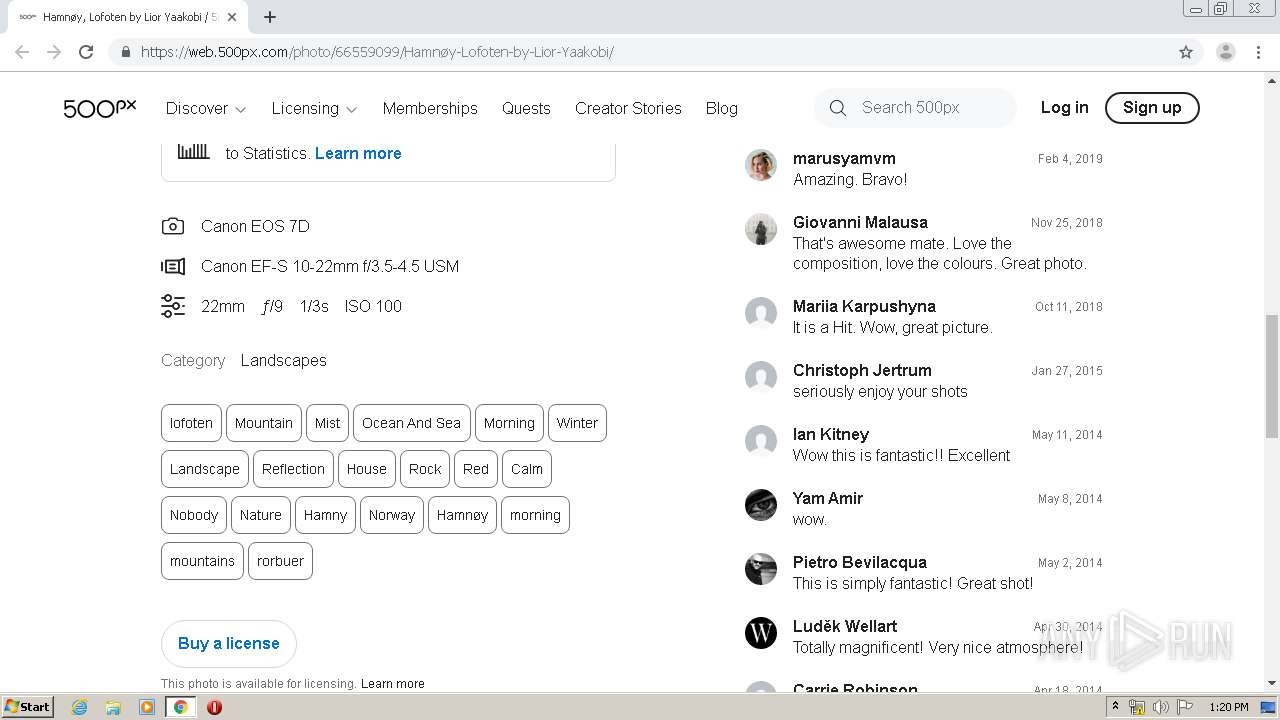This screenshot has height=720, width=1280.
Task: Click the Landscapes category link
Action: (x=283, y=360)
